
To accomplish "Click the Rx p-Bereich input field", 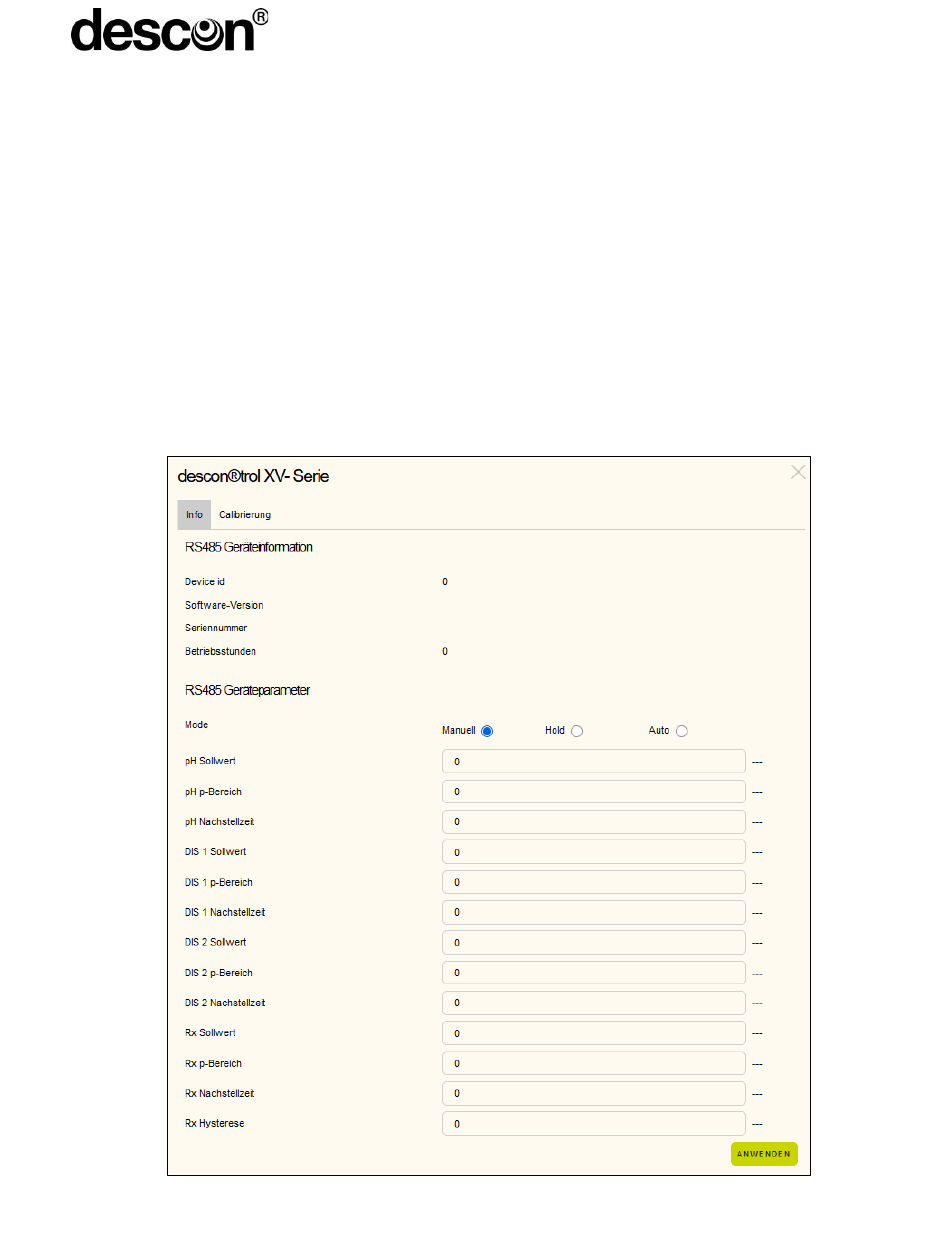I will 594,1063.
